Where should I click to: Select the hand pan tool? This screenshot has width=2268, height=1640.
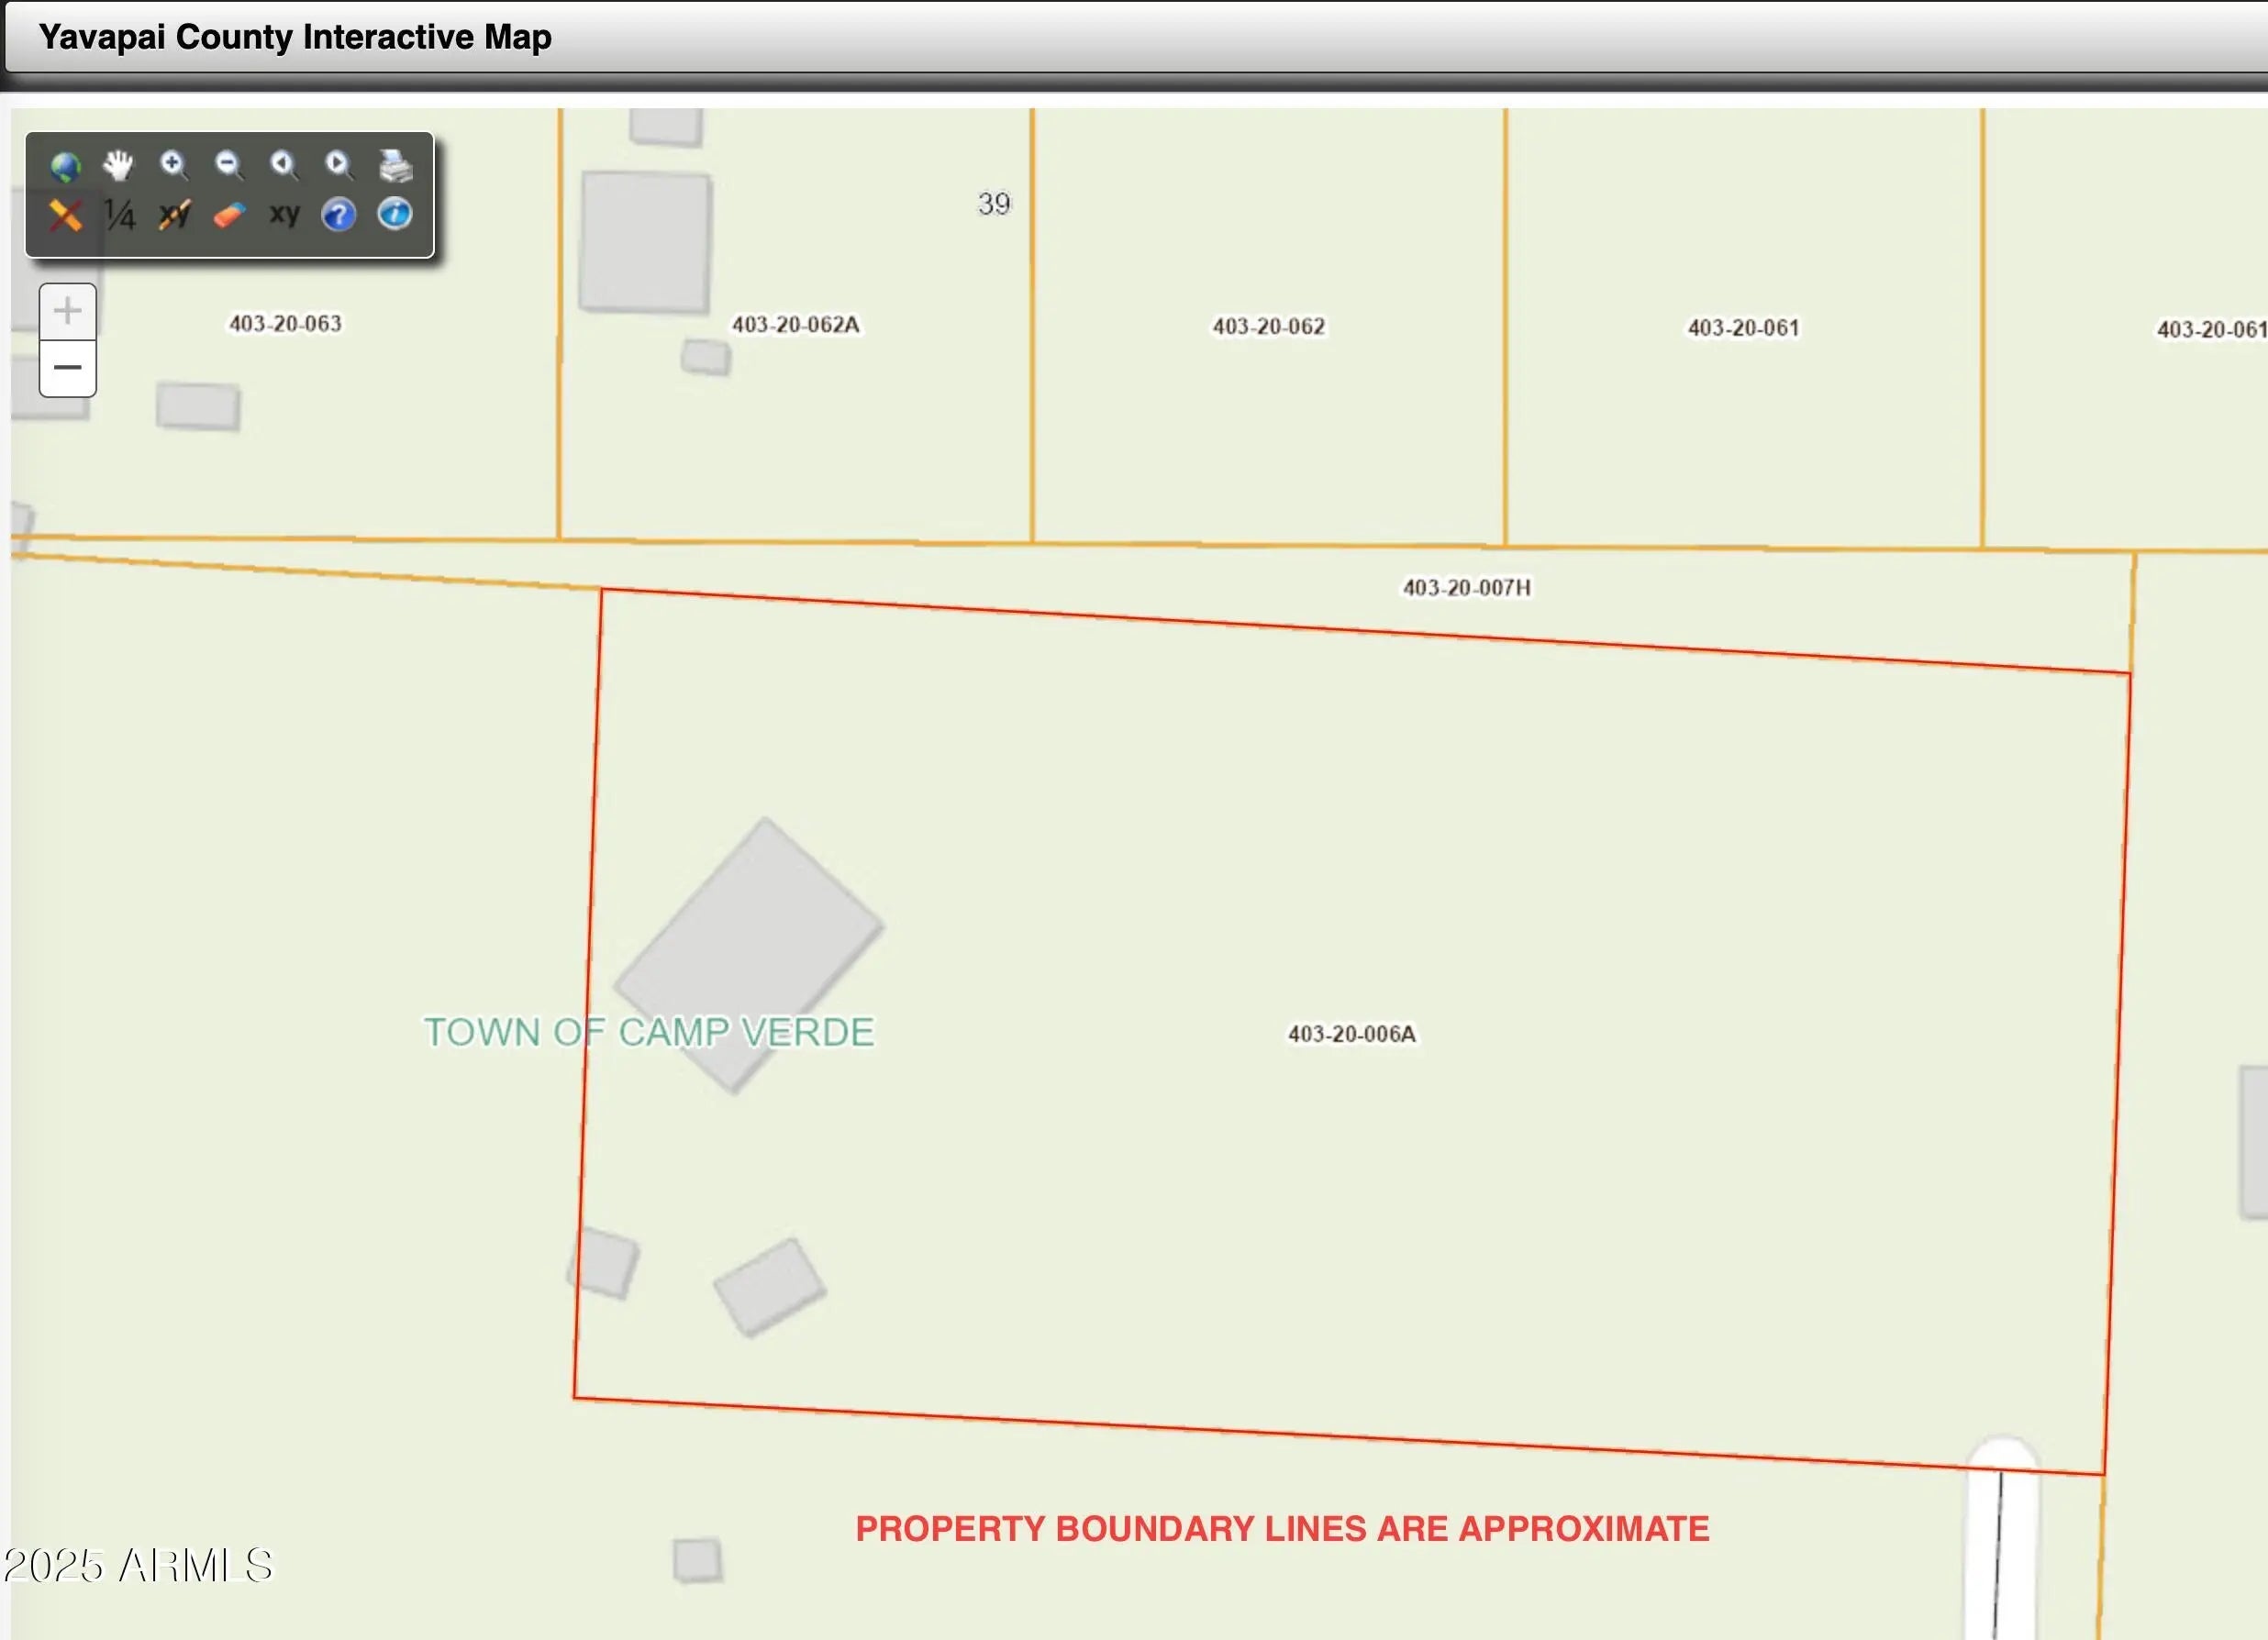(x=119, y=165)
